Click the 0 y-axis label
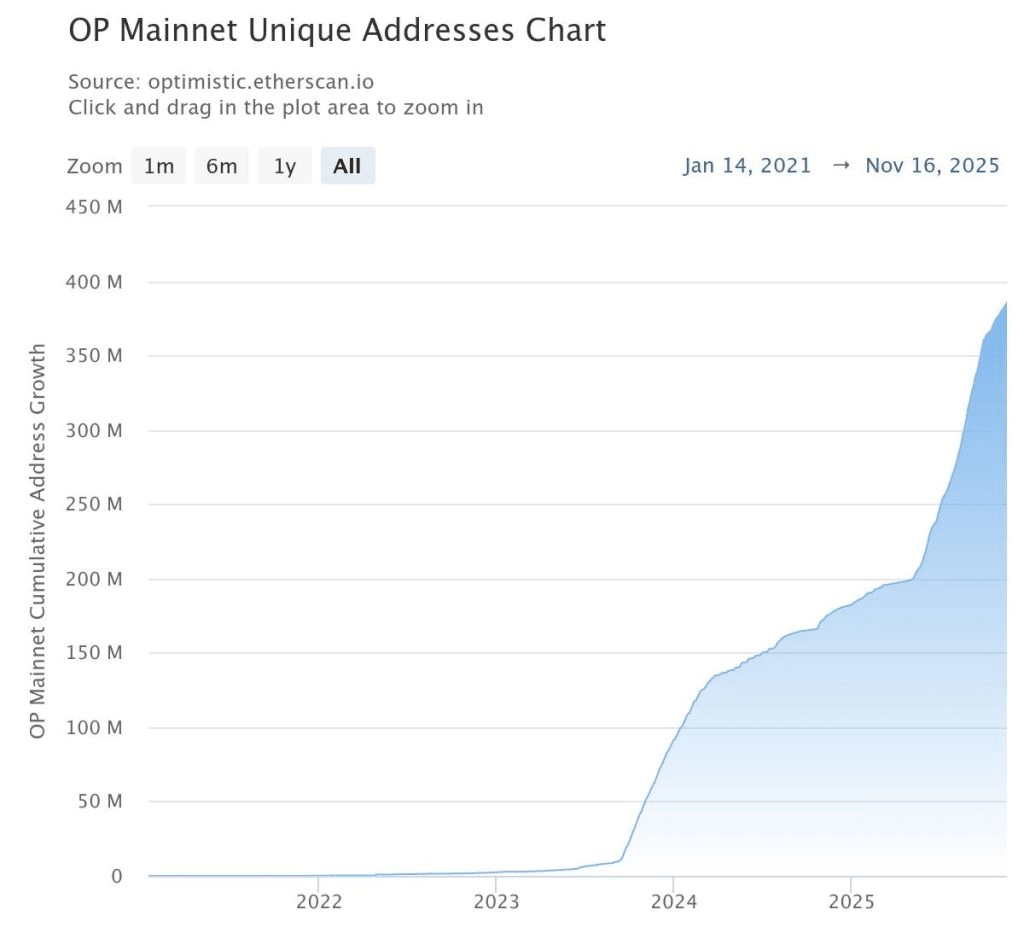The height and width of the screenshot is (939, 1024). click(116, 876)
